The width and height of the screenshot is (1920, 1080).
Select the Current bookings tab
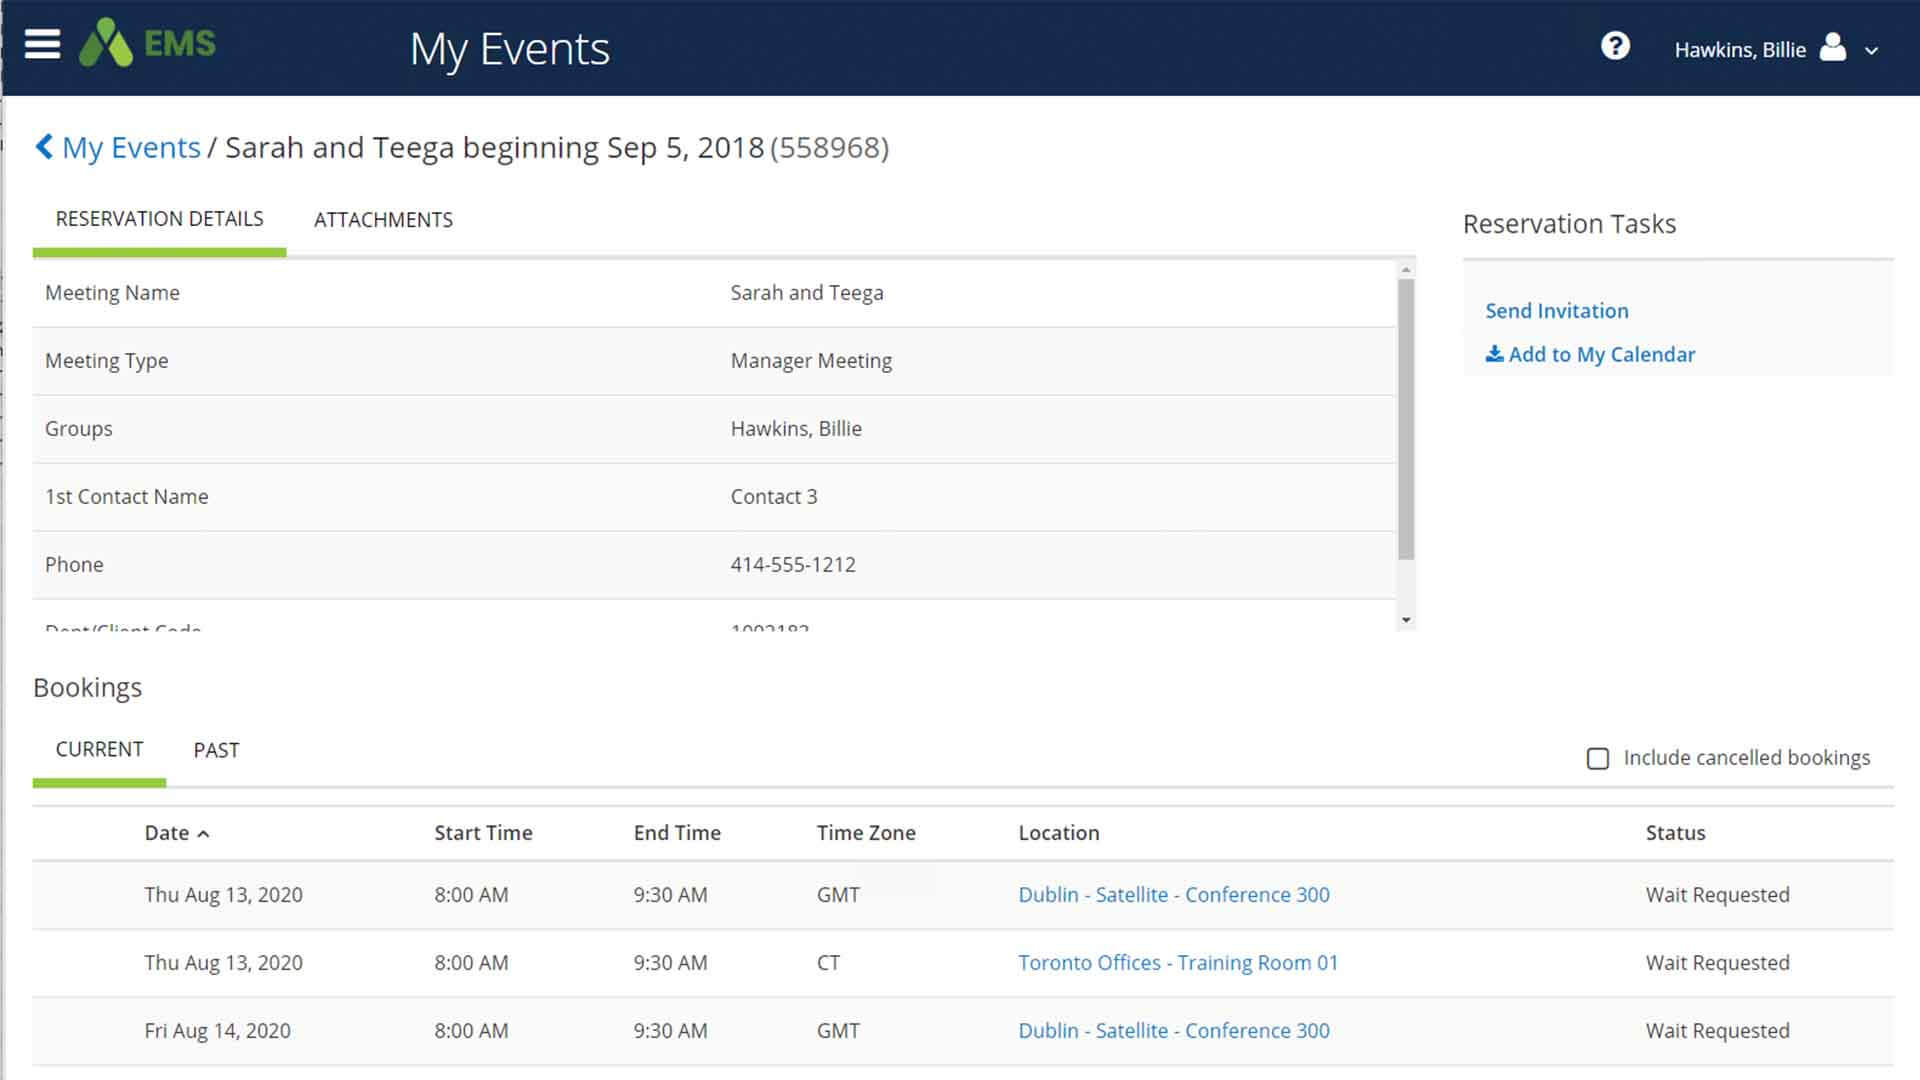tap(99, 749)
